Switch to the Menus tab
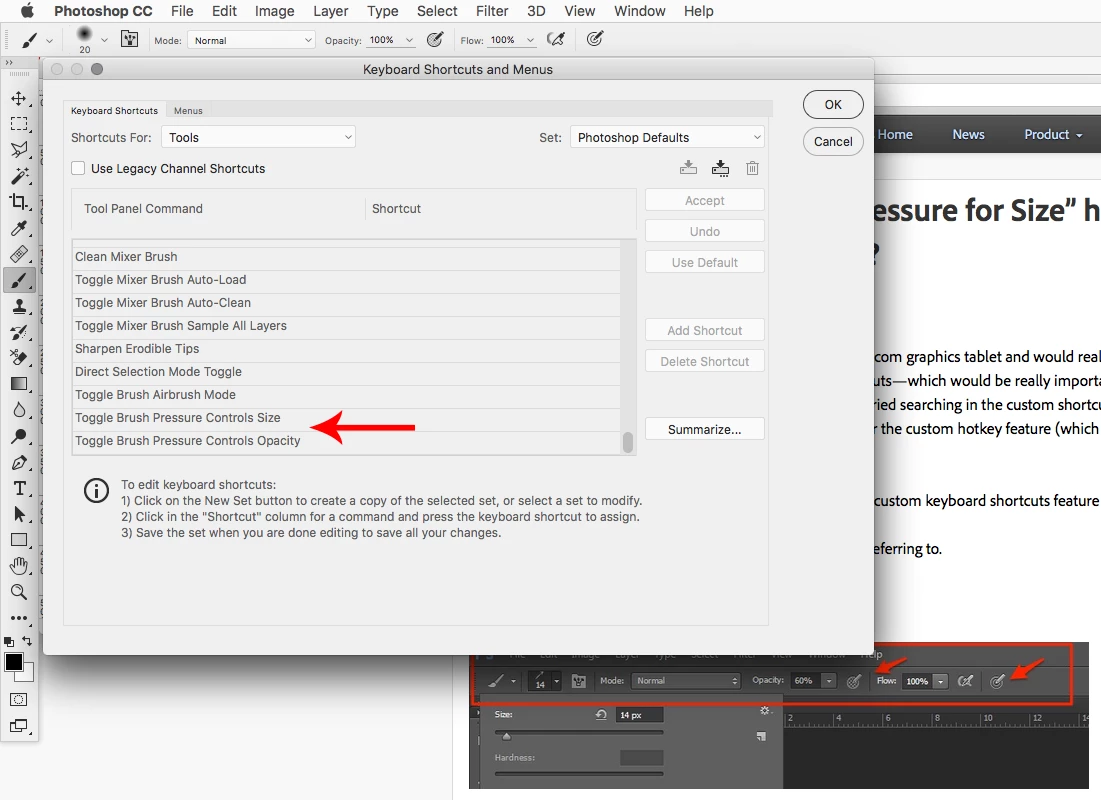Viewport: 1101px width, 800px height. [188, 110]
